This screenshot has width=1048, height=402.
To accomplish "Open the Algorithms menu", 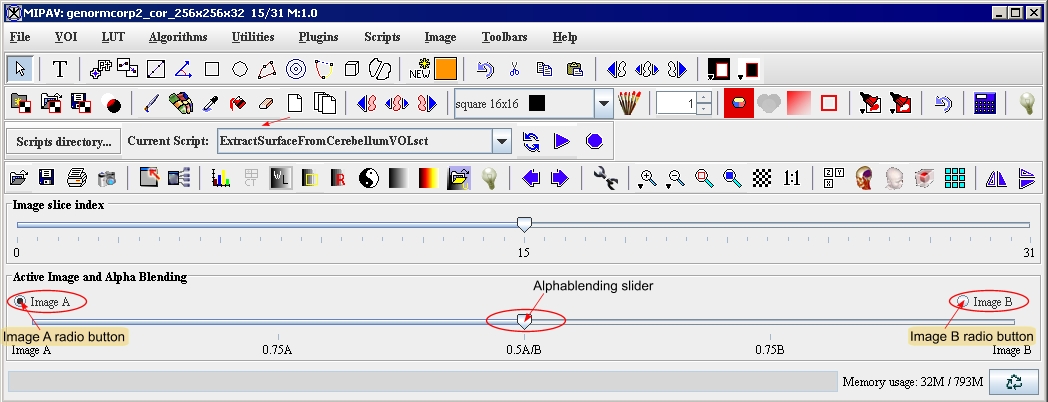I will [177, 37].
